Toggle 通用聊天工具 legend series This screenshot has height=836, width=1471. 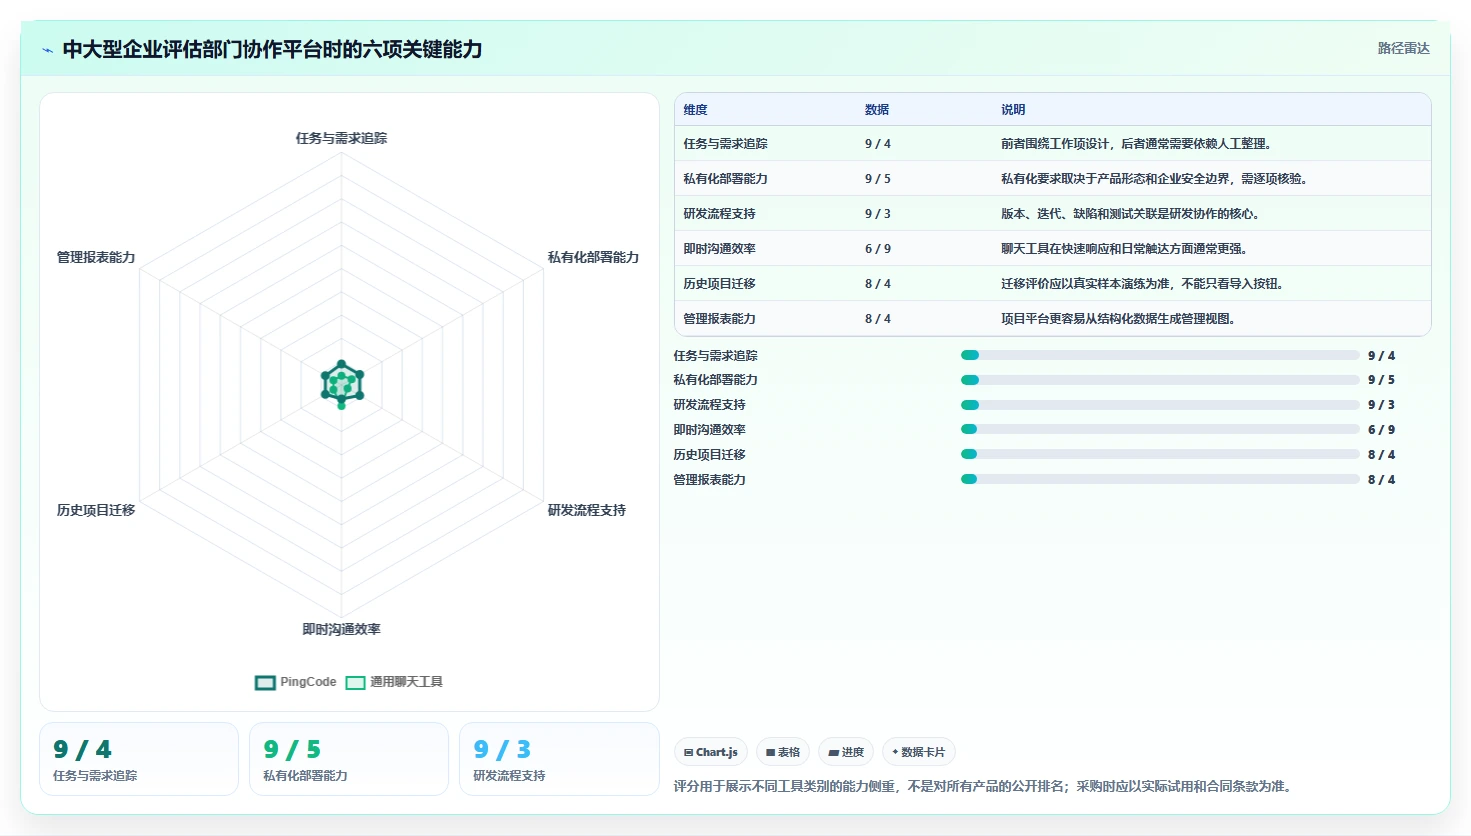(394, 682)
